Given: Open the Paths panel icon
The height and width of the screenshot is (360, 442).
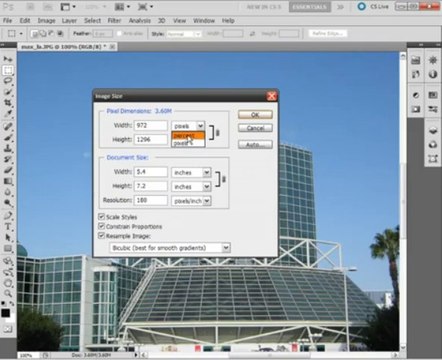Looking at the screenshot, I should 433,159.
